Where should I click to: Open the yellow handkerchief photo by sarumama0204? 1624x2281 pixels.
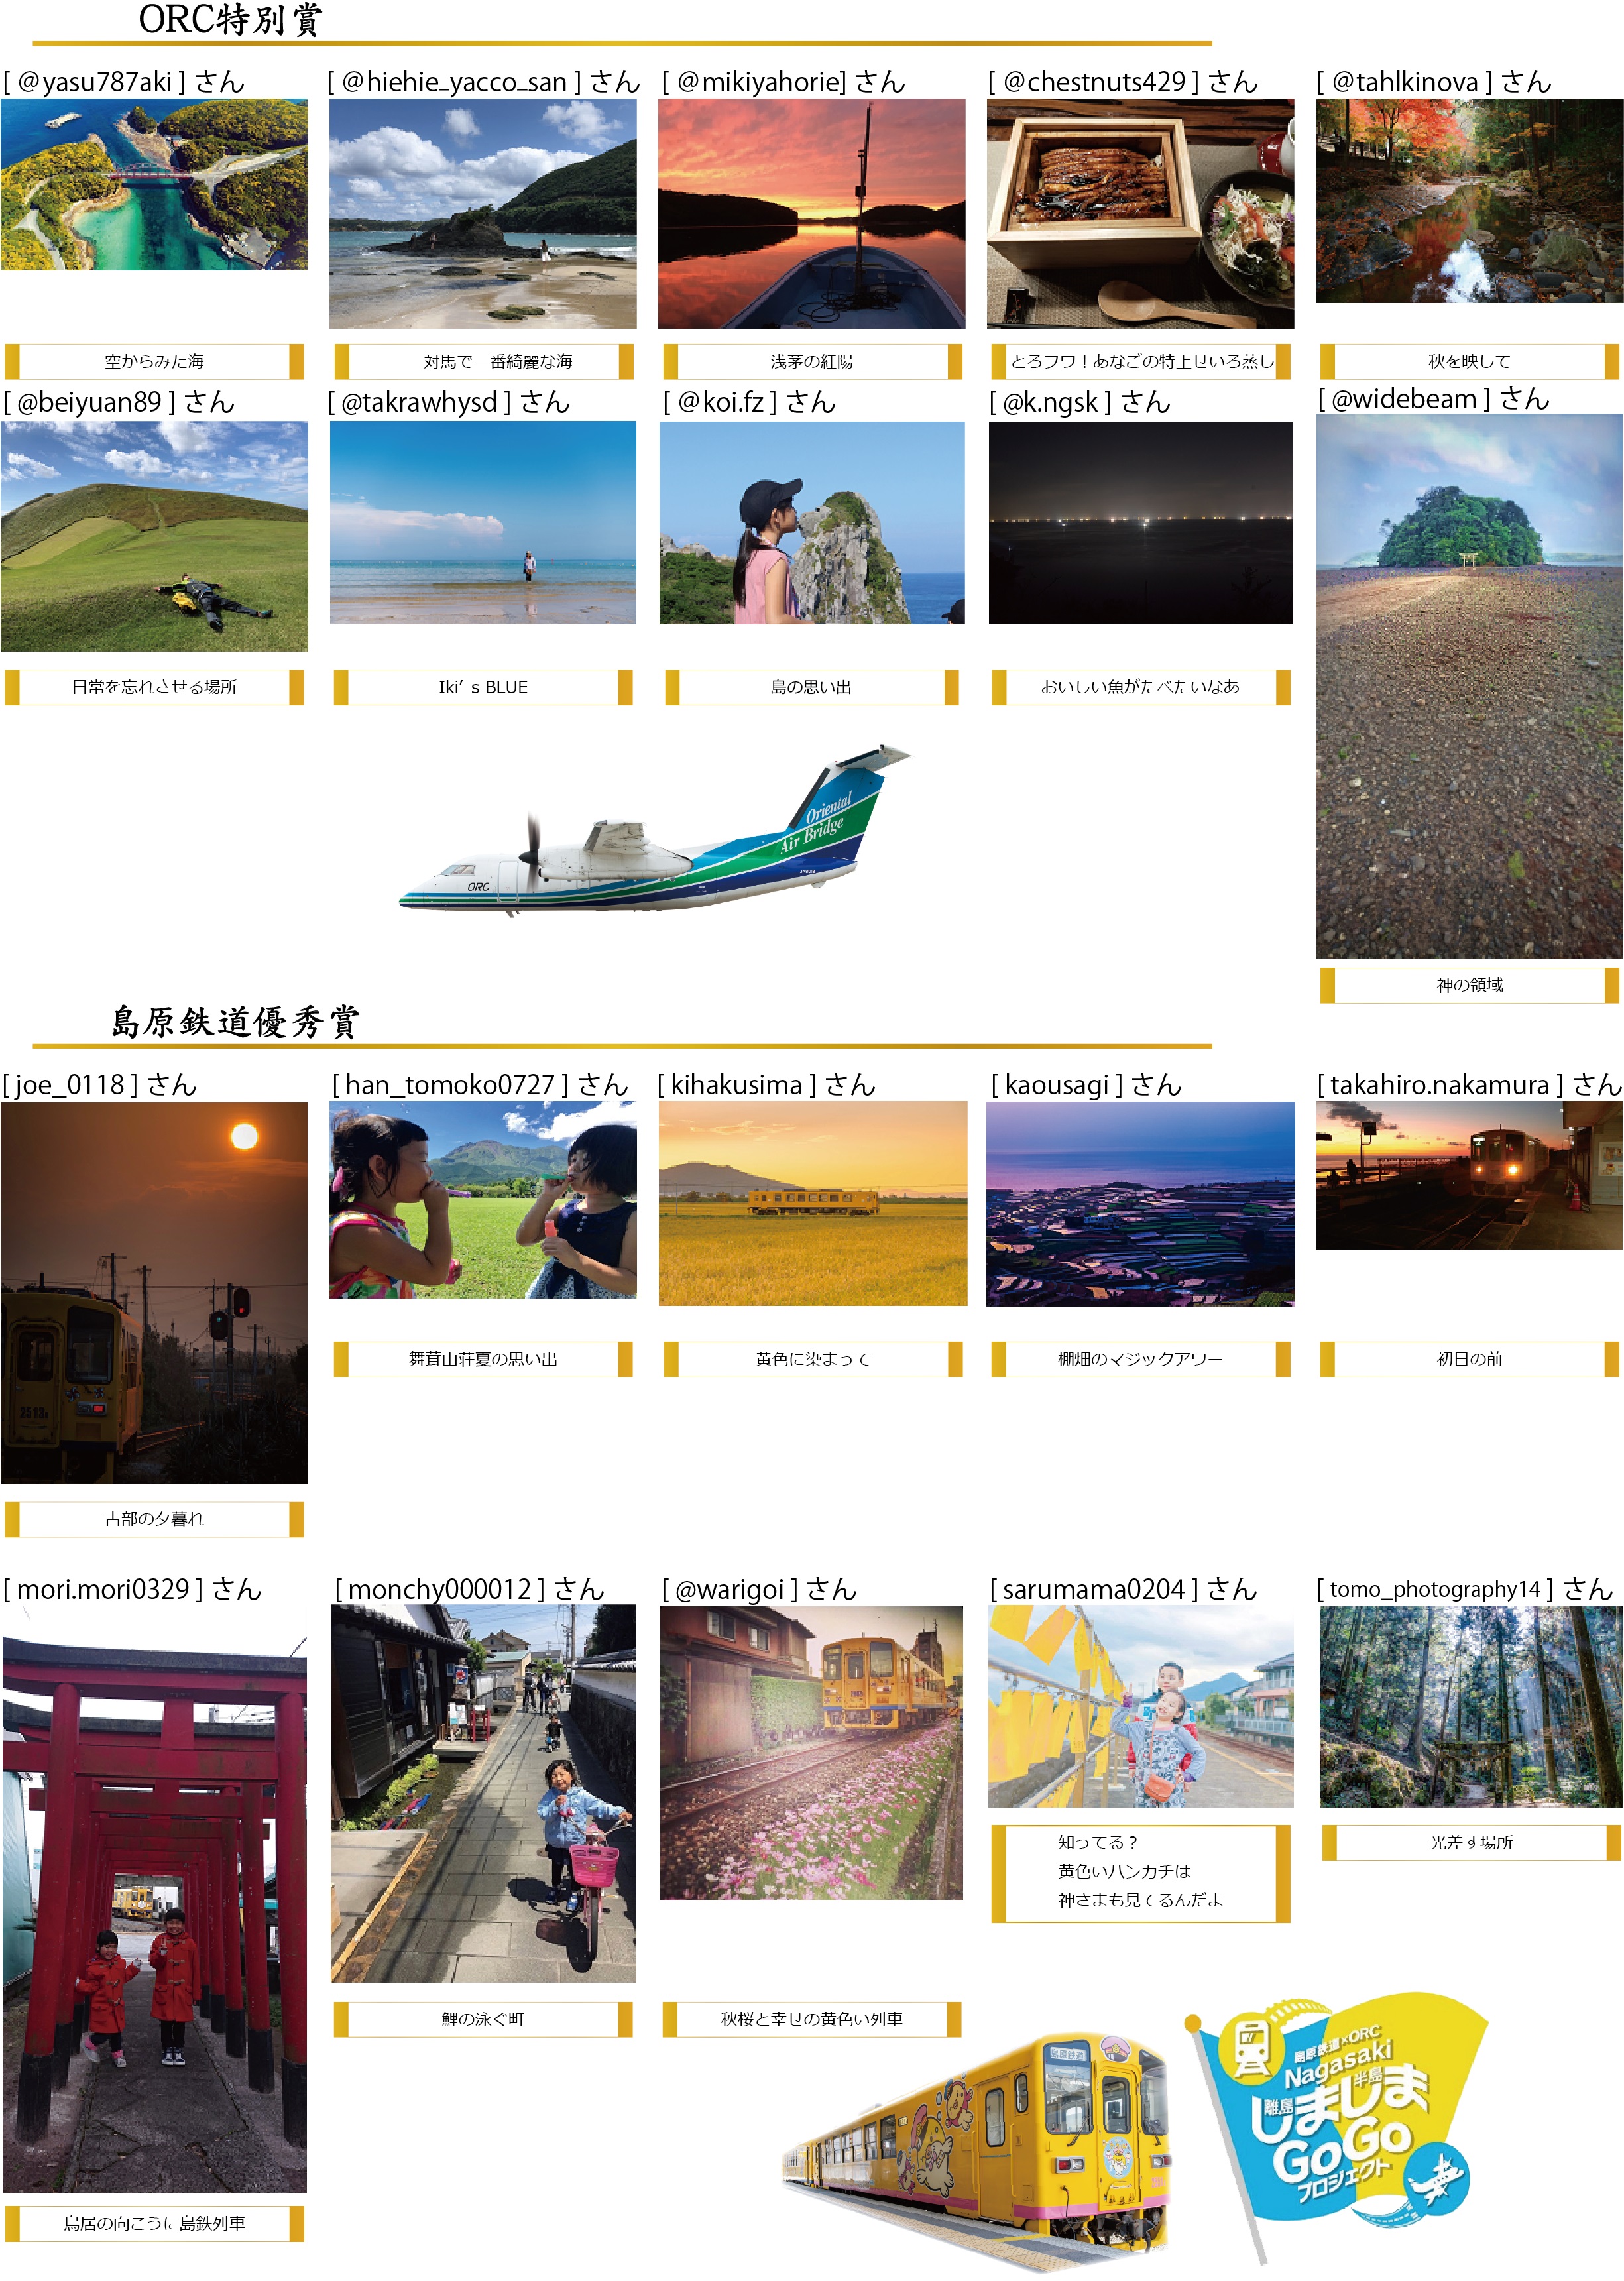click(1141, 1706)
